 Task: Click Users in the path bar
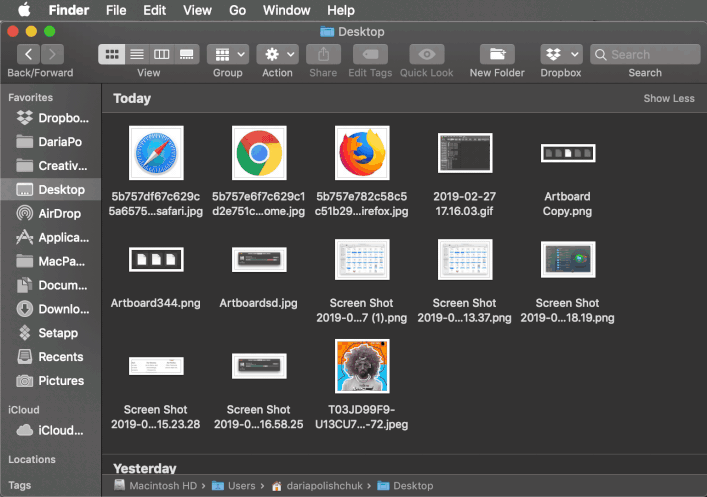234,486
